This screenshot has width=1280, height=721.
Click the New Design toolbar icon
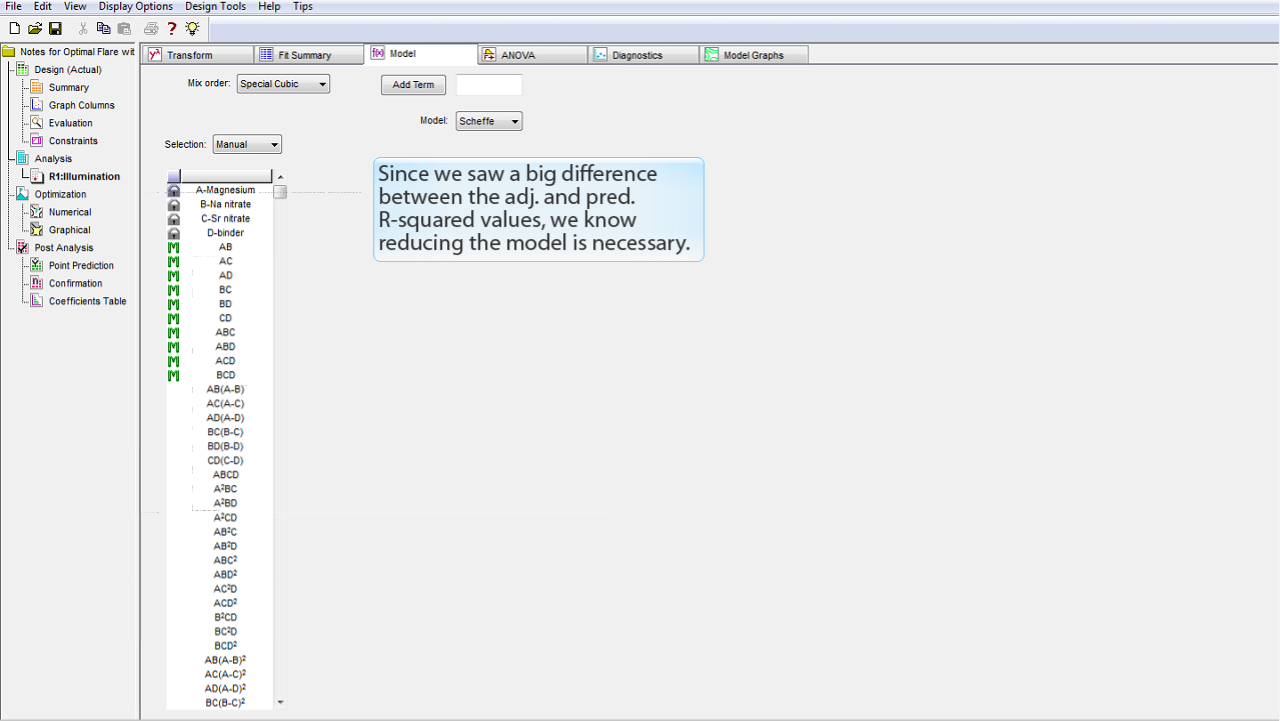pyautogui.click(x=14, y=29)
